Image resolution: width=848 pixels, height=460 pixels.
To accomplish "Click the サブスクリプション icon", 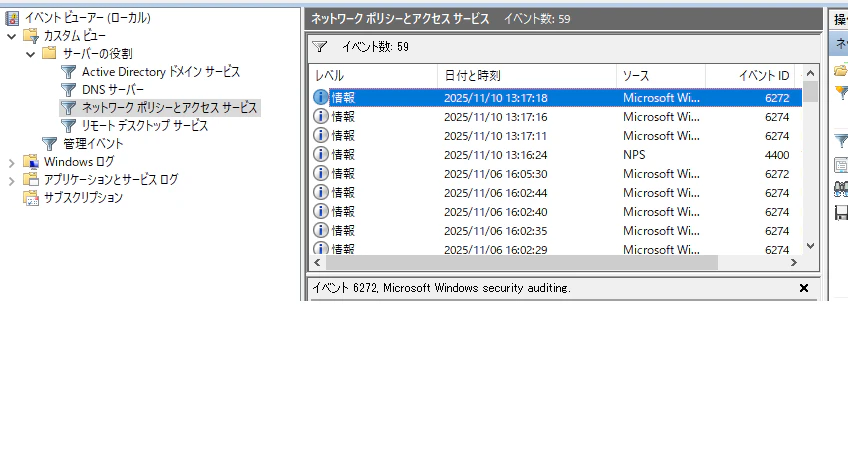I will coord(31,198).
